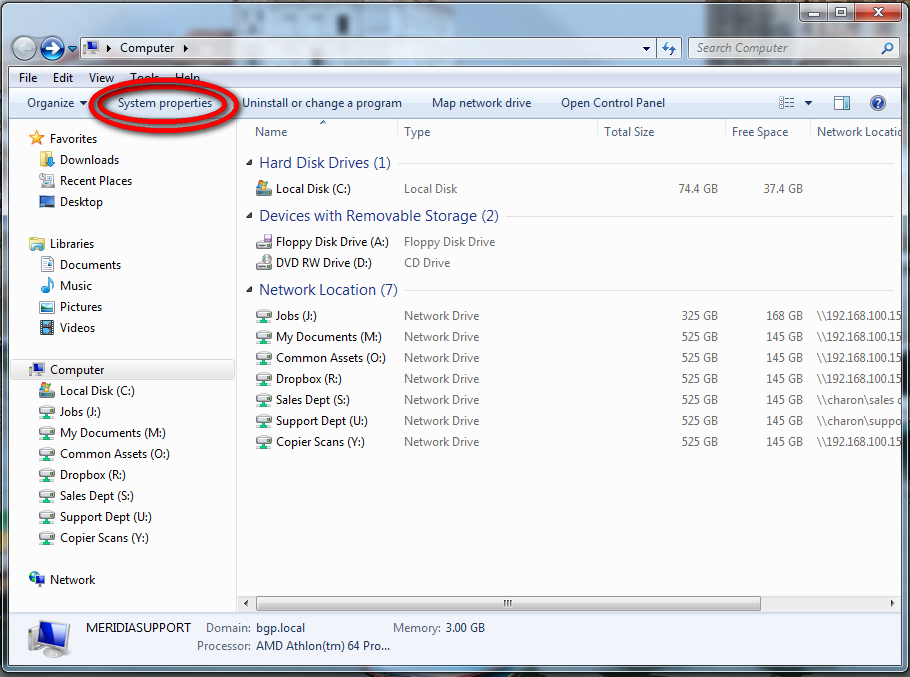Click Map network drive

coord(481,103)
